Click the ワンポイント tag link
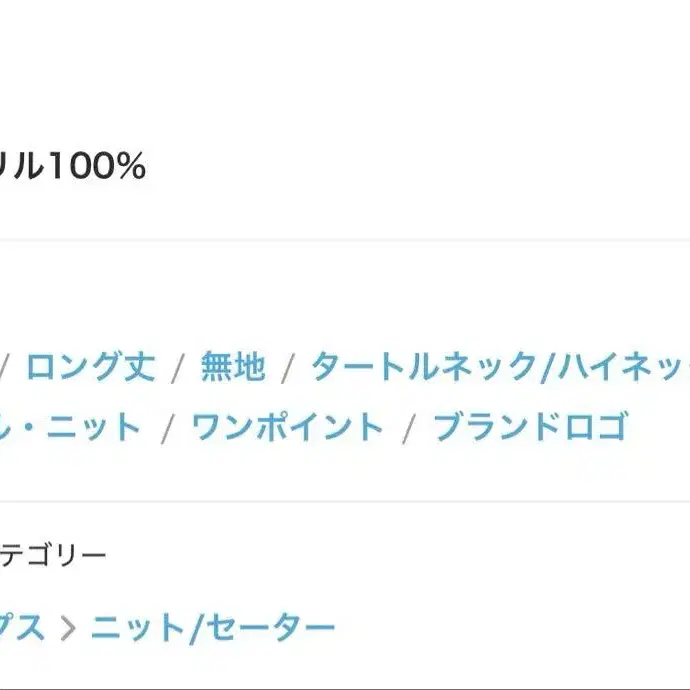690x690 pixels. coord(287,426)
